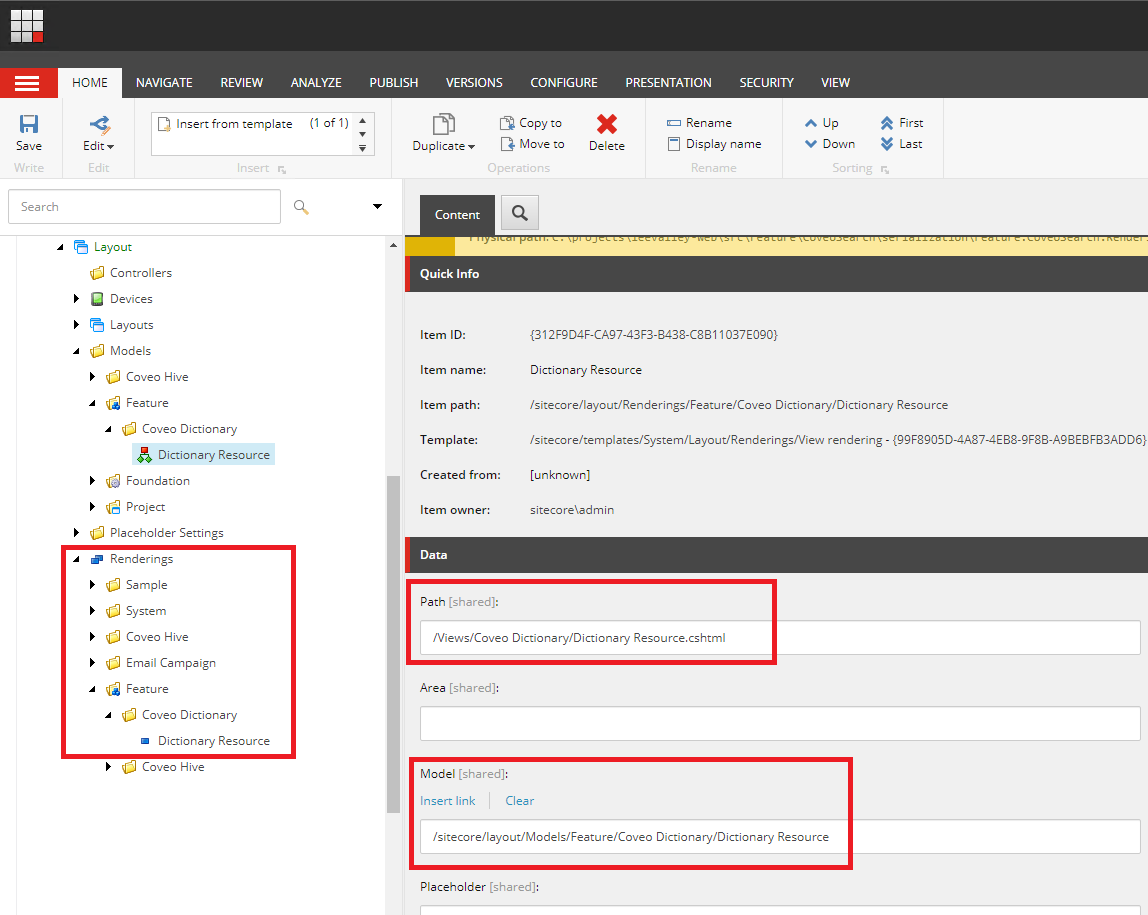Click the Move to icon

pos(507,144)
